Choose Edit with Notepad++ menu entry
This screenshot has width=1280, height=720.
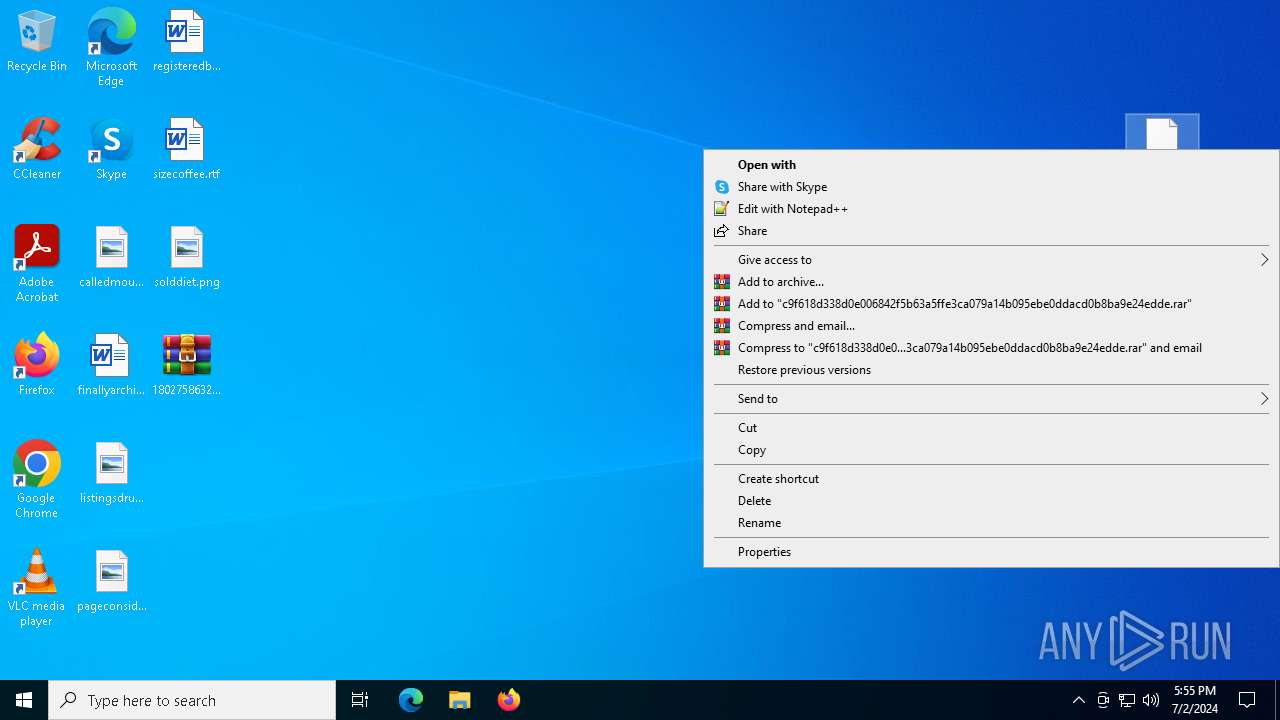(991, 209)
